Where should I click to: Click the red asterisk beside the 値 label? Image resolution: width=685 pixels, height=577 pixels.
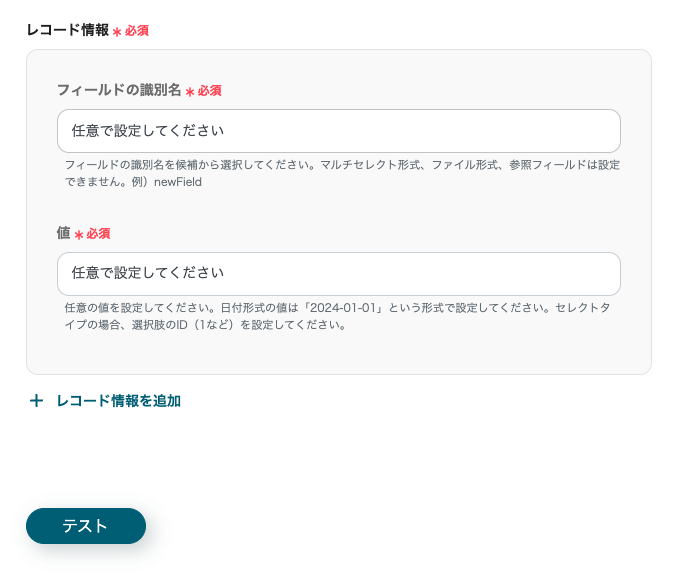point(79,235)
